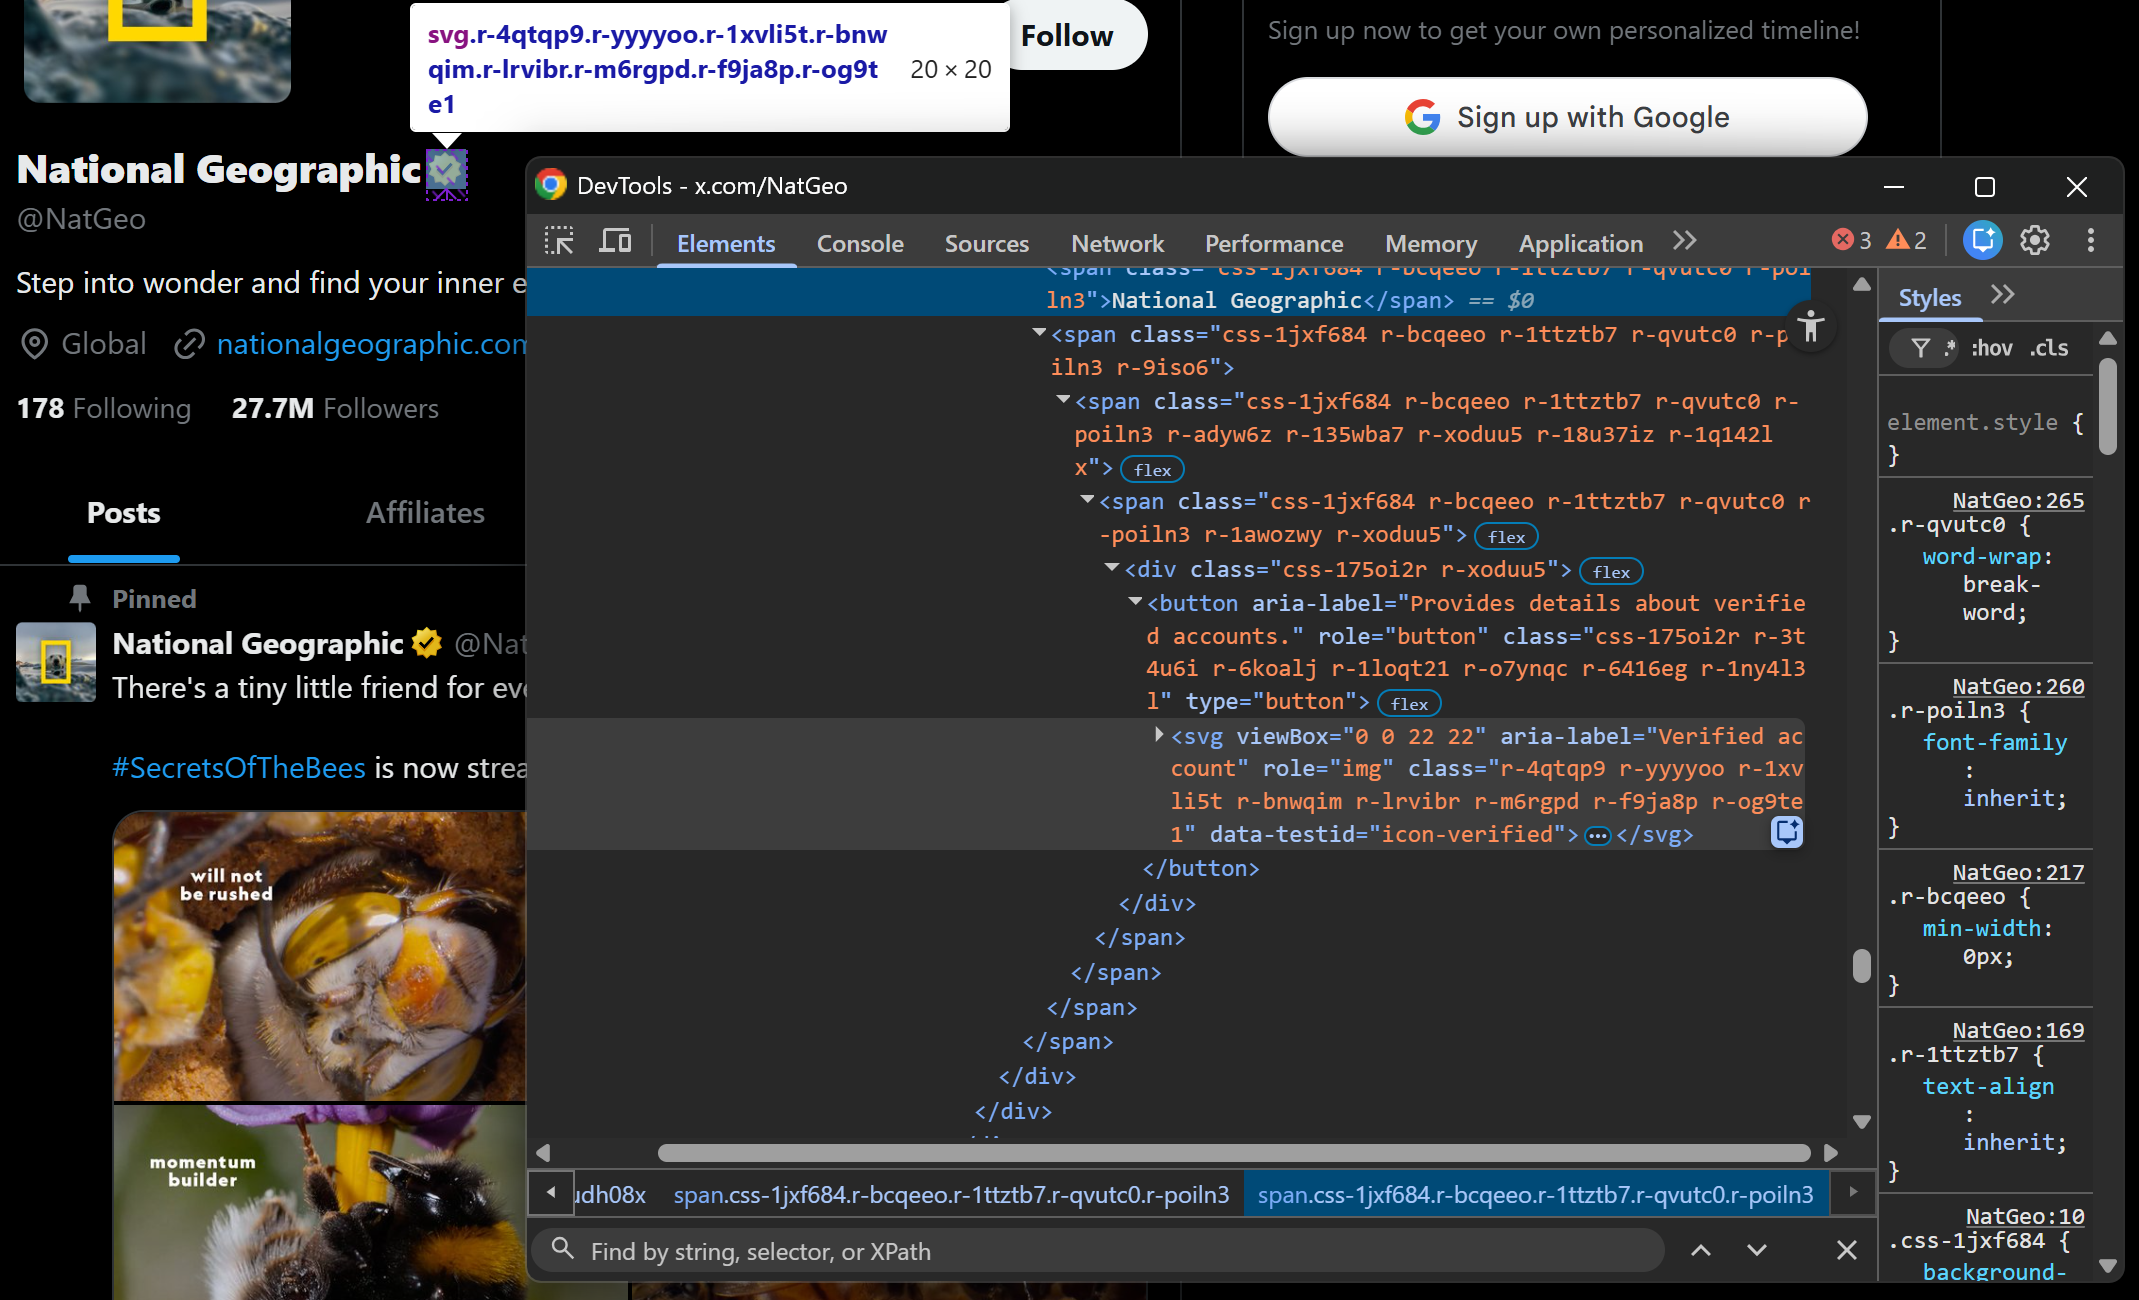The height and width of the screenshot is (1300, 2139).
Task: Click flex badge on the button element
Action: tap(1409, 704)
